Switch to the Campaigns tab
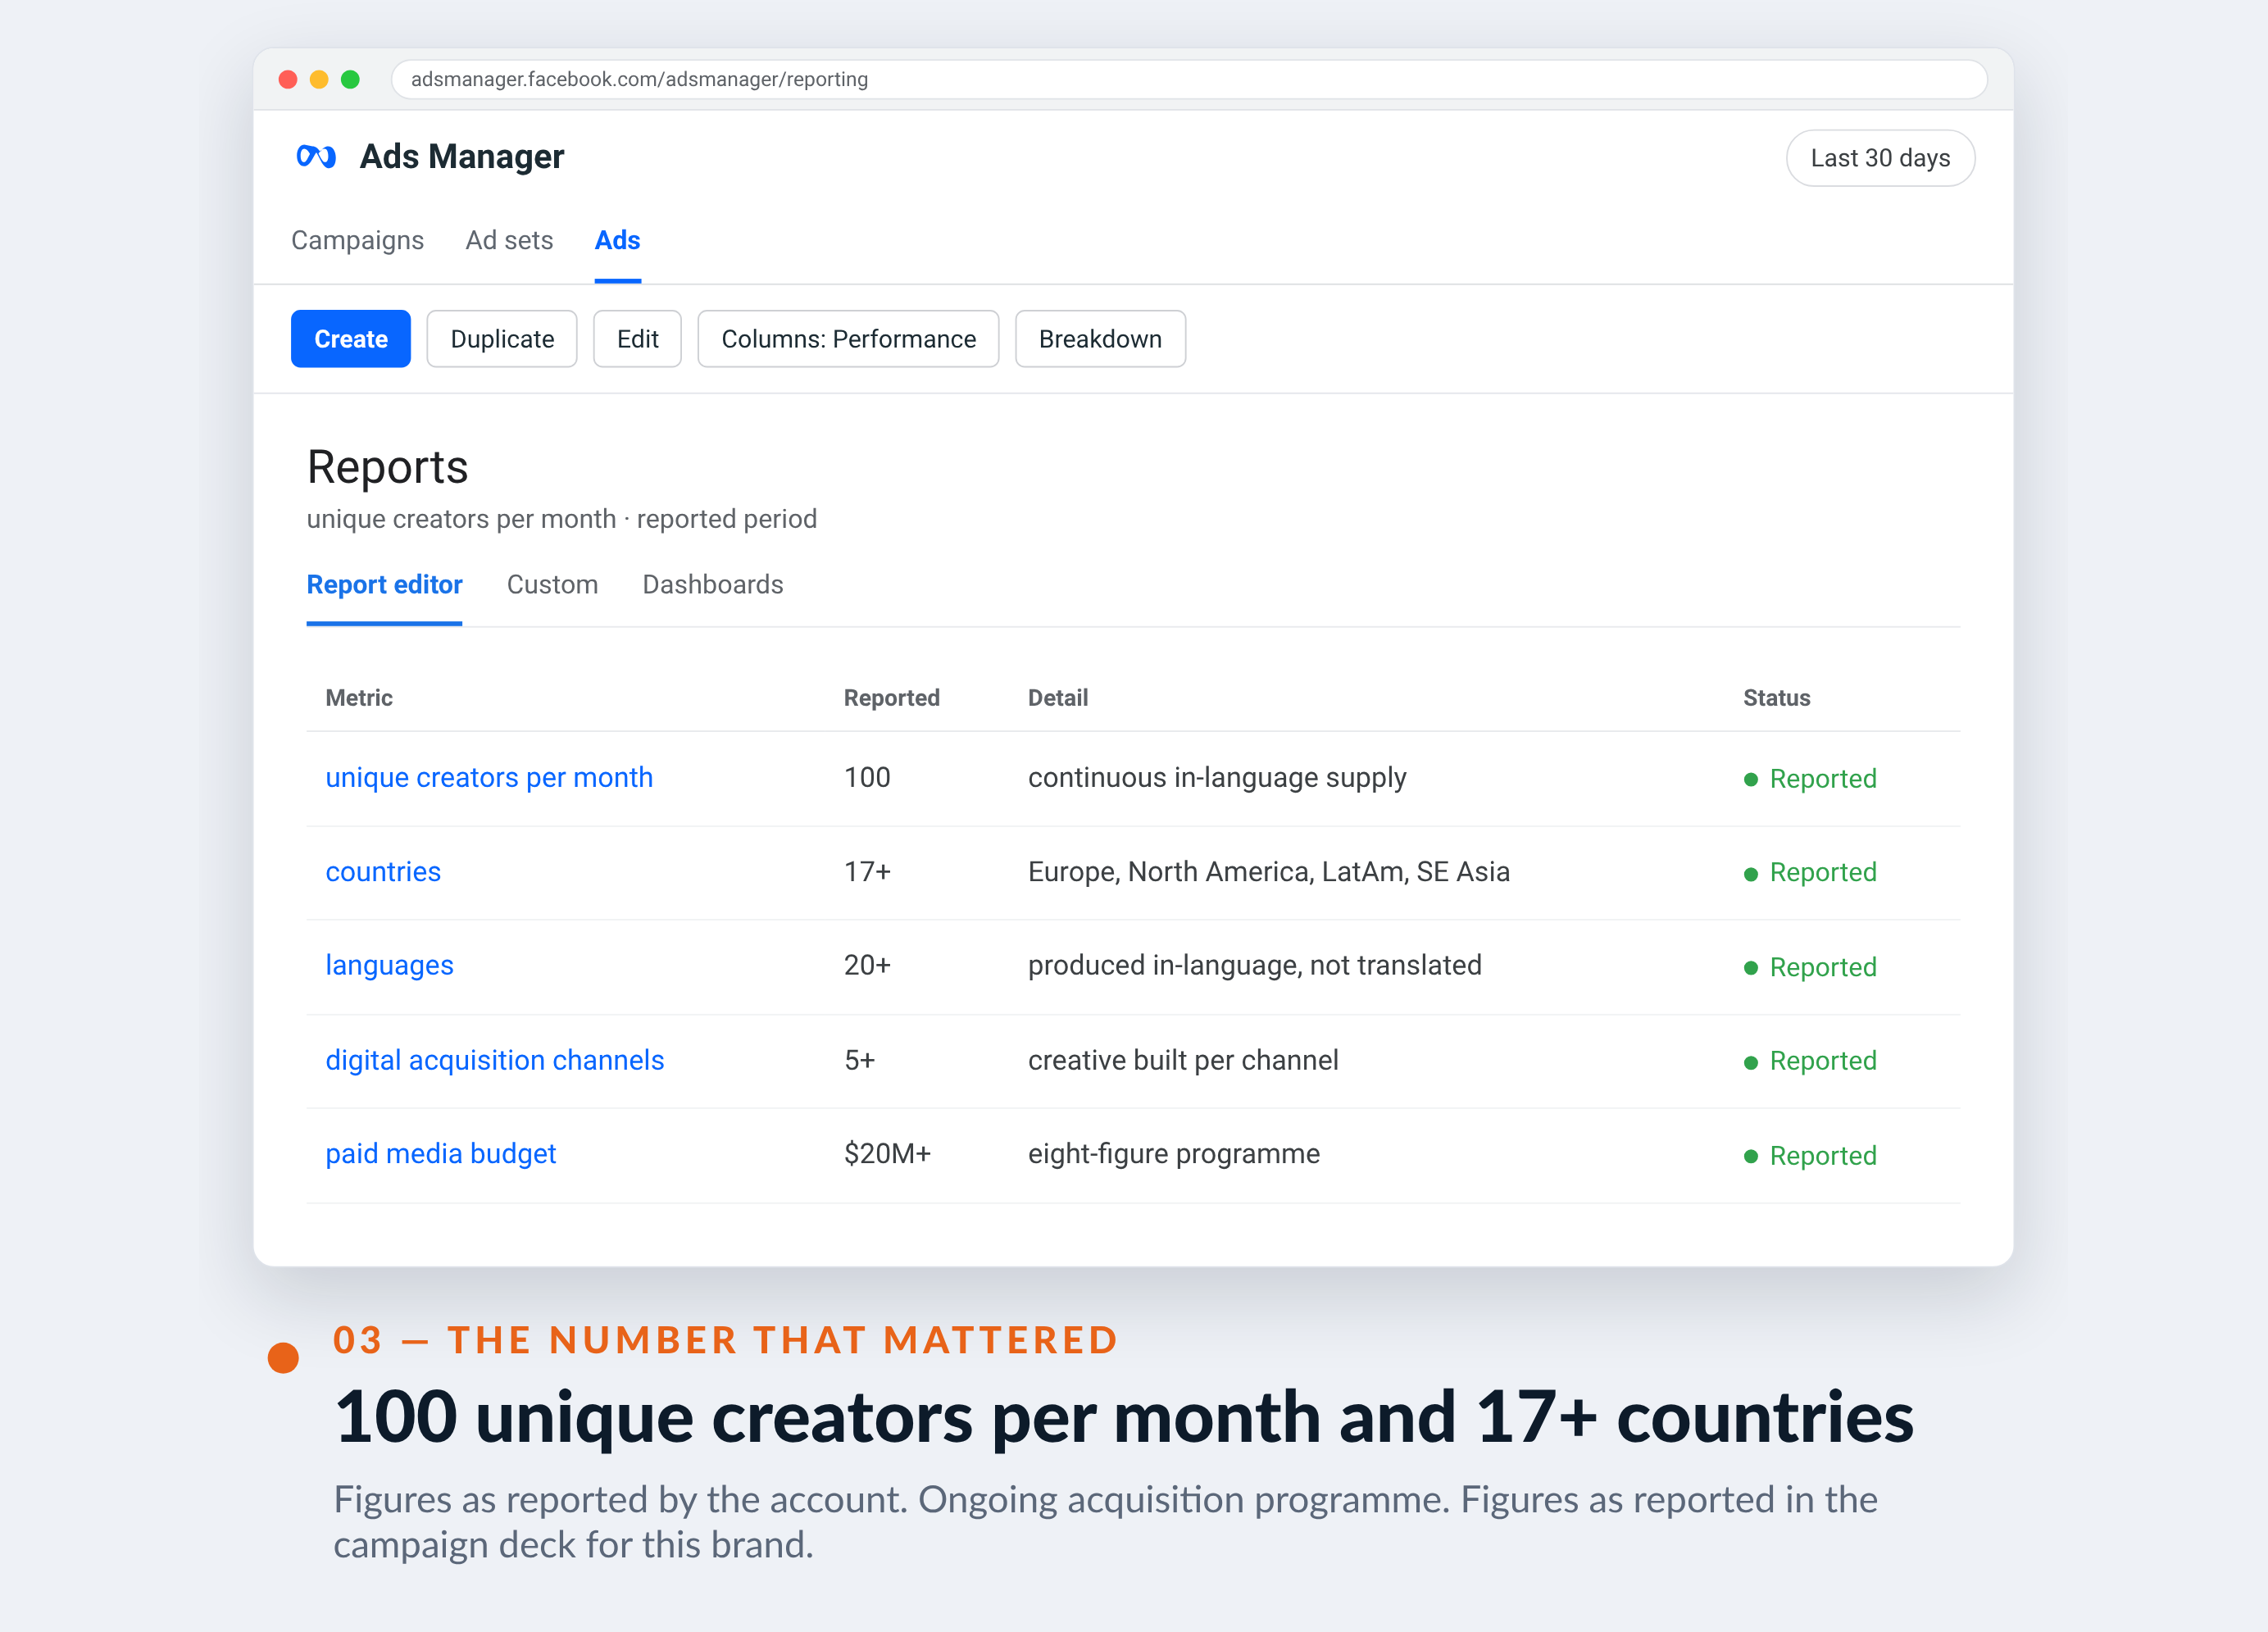Screen dimensions: 2268x1632 (x=357, y=240)
